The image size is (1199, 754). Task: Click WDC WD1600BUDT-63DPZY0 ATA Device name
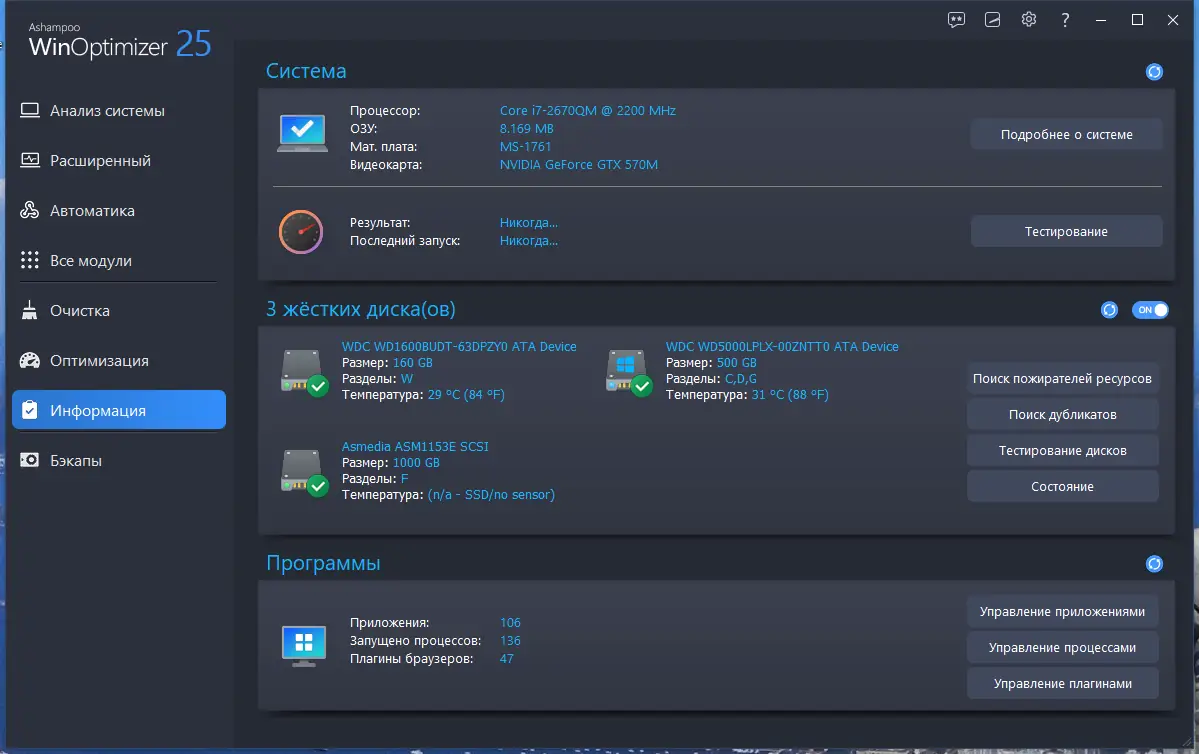pos(459,346)
